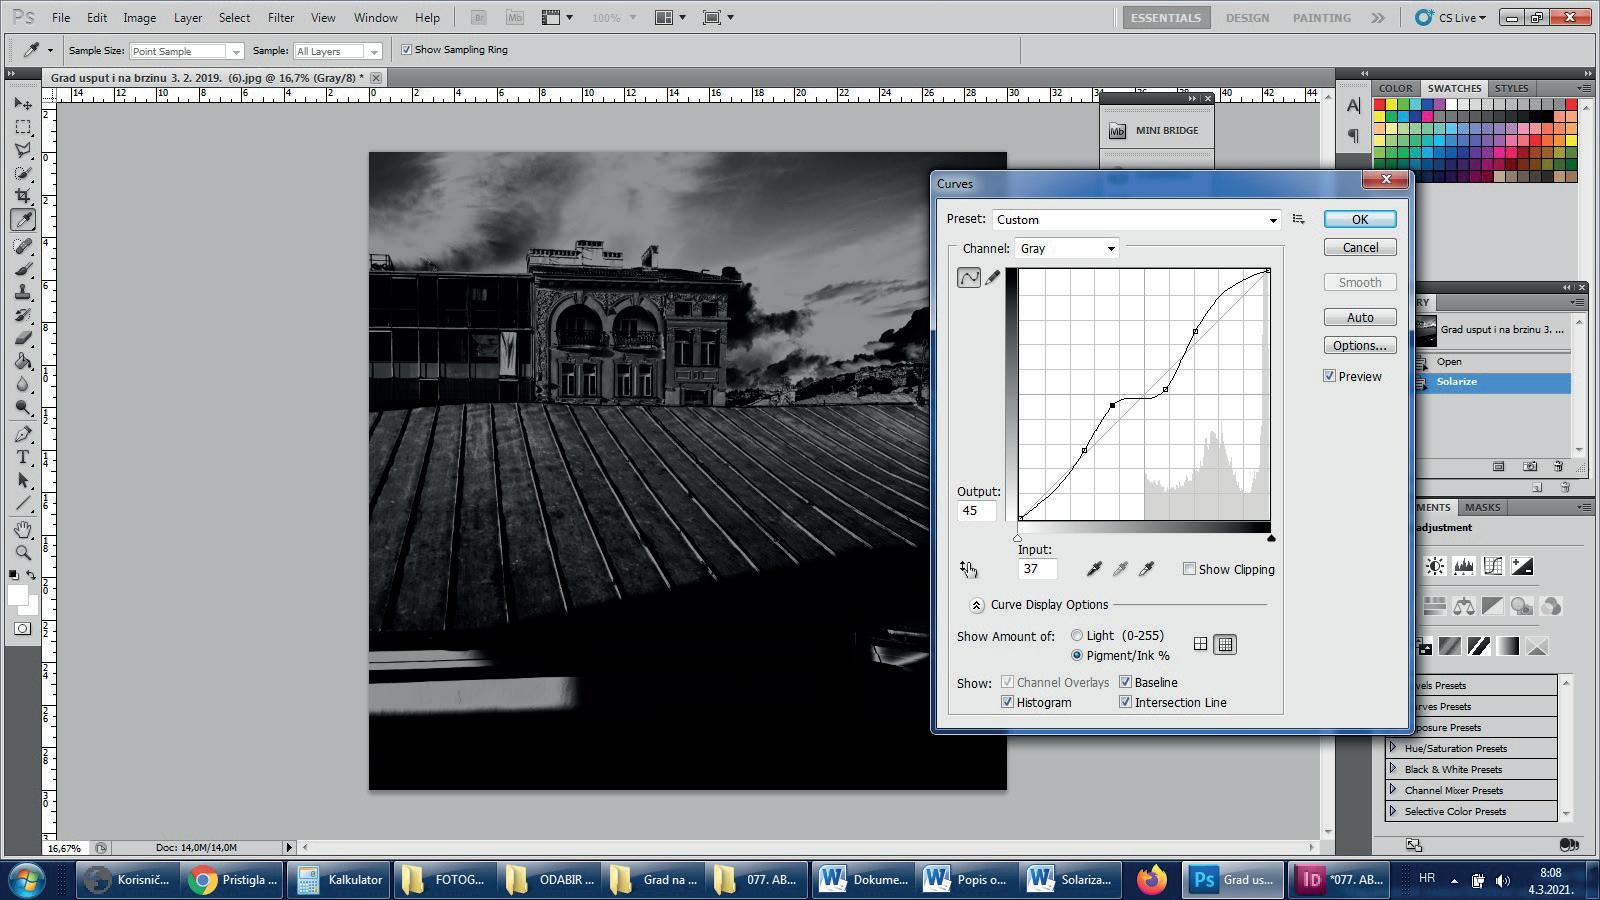The height and width of the screenshot is (900, 1600).
Task: Choose the pencil draw mode in Curves
Action: pyautogui.click(x=993, y=278)
